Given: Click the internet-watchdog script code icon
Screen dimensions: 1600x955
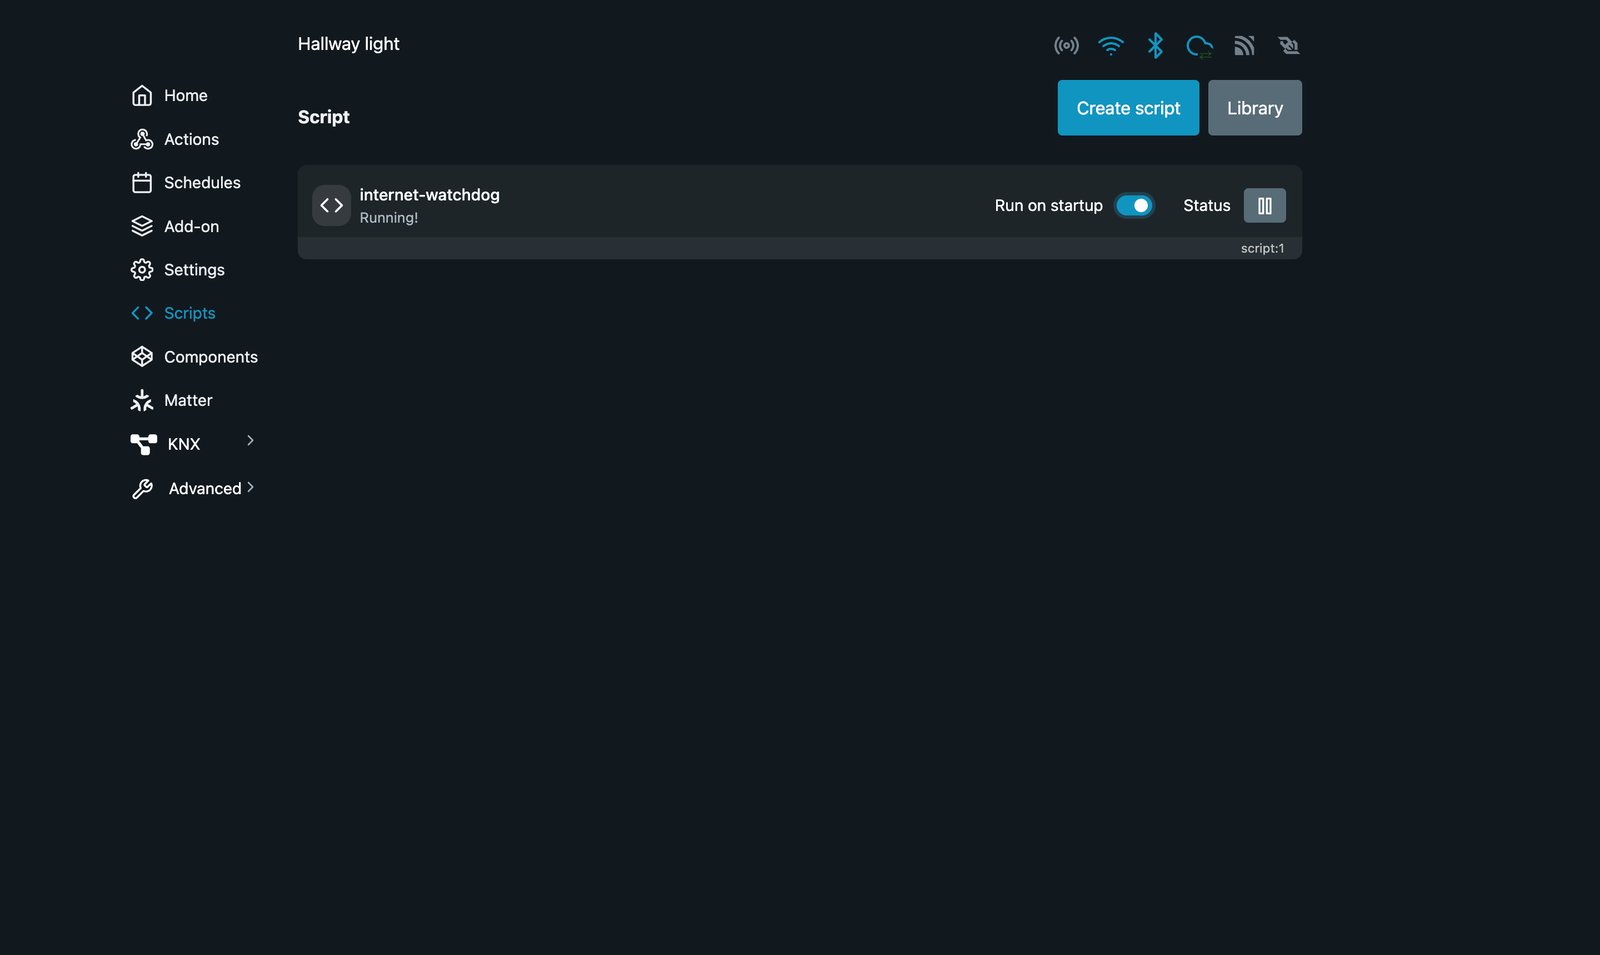Looking at the screenshot, I should (331, 205).
